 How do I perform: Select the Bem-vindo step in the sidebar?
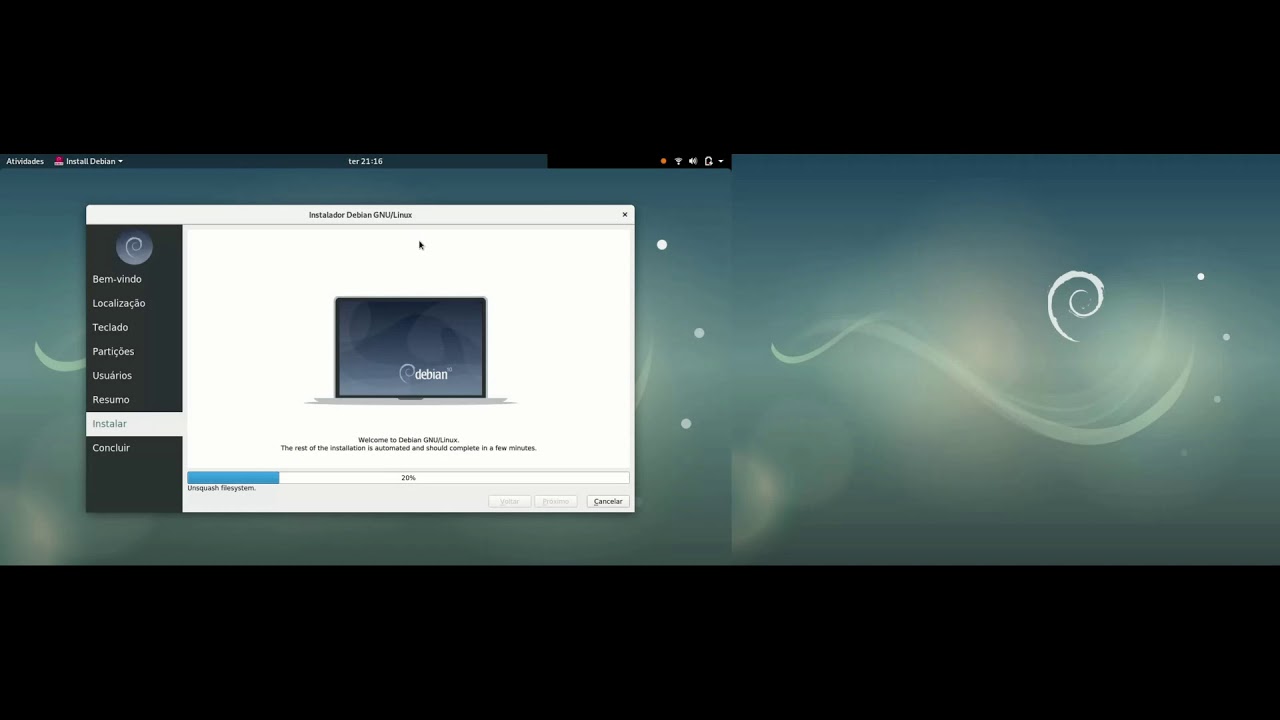134,279
